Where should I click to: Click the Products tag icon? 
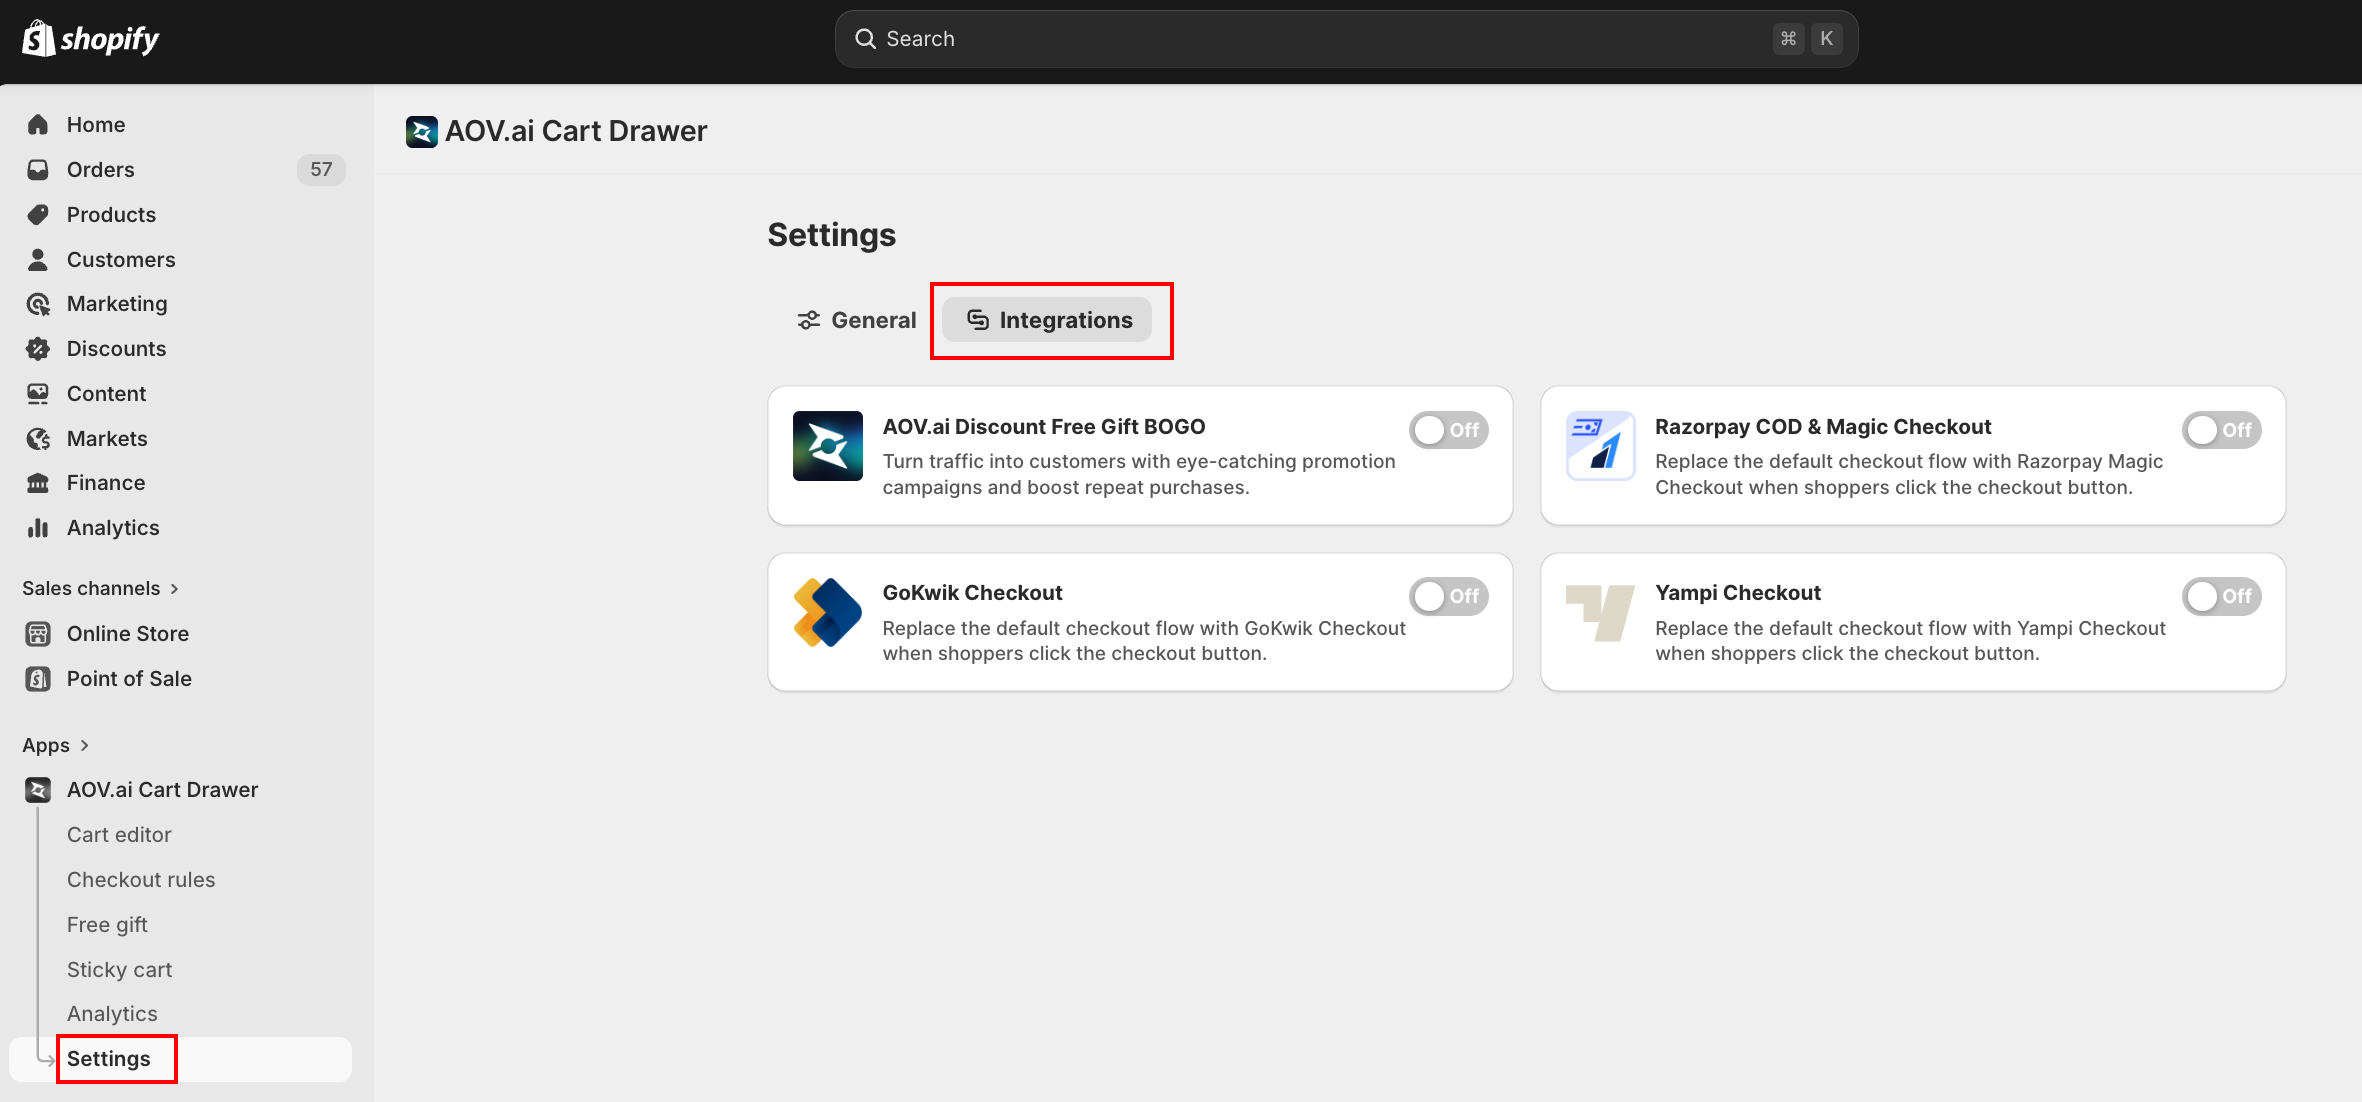point(38,215)
